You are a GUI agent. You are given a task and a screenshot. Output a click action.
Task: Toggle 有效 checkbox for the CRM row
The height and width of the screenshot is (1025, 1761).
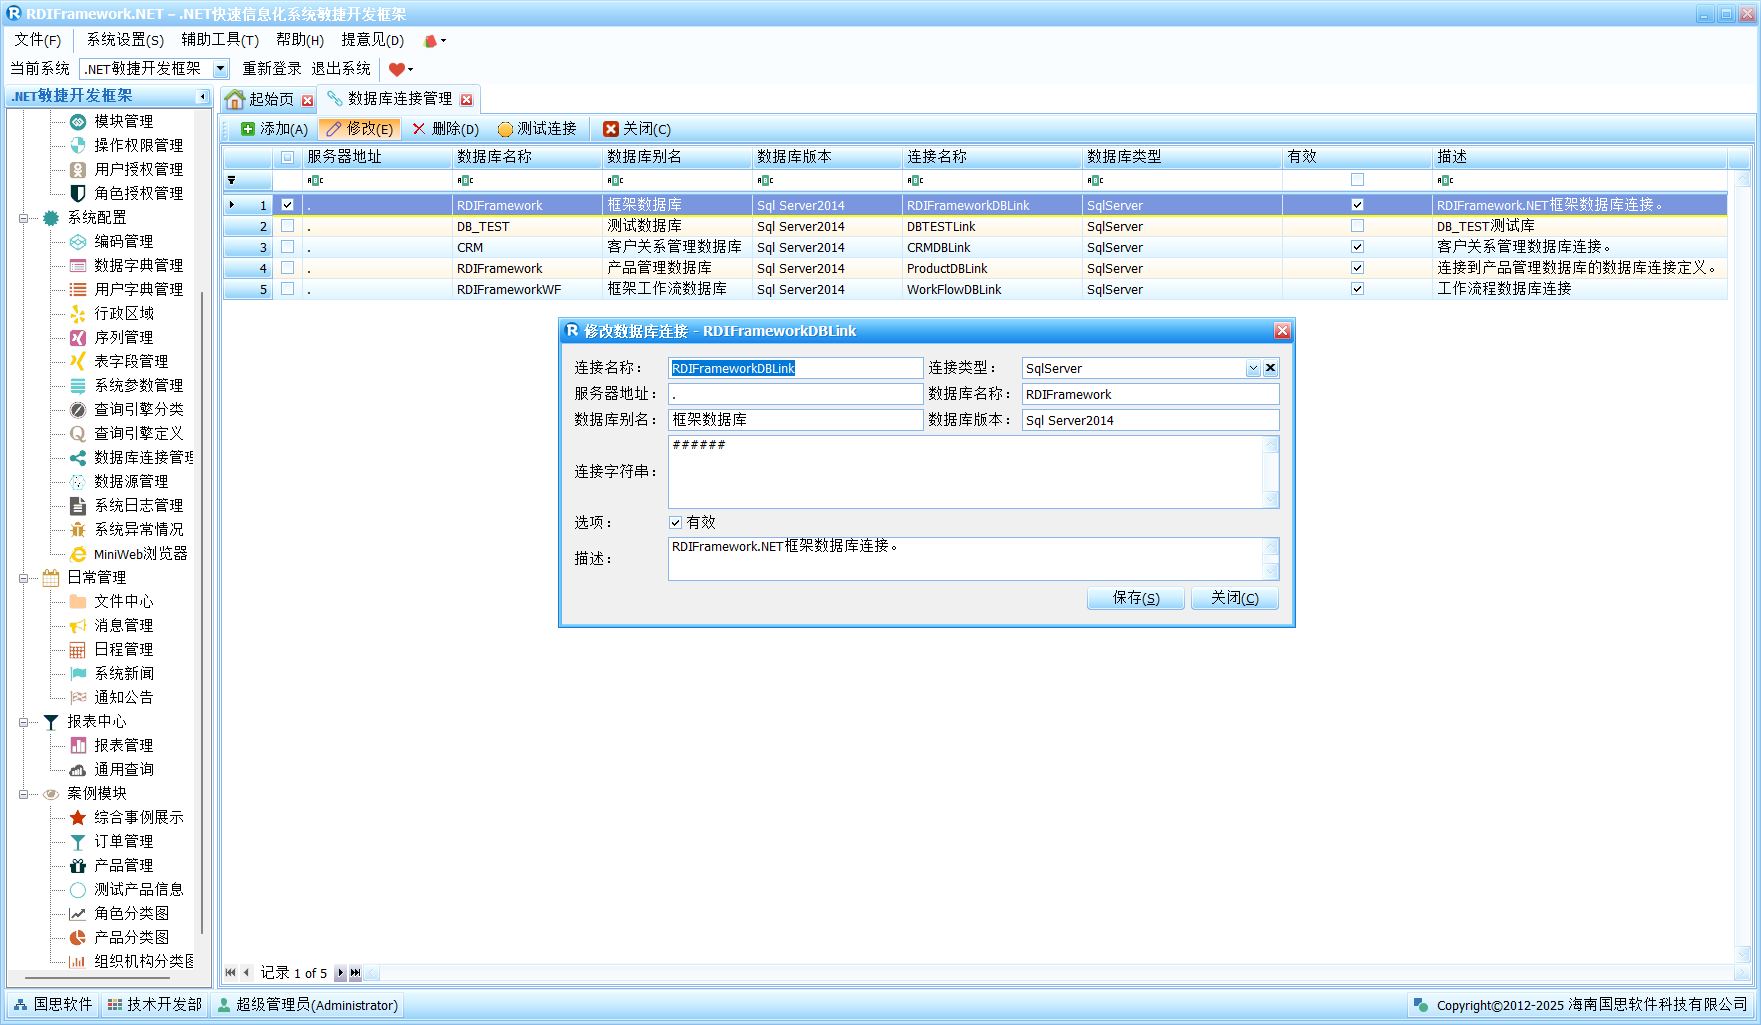[1357, 247]
